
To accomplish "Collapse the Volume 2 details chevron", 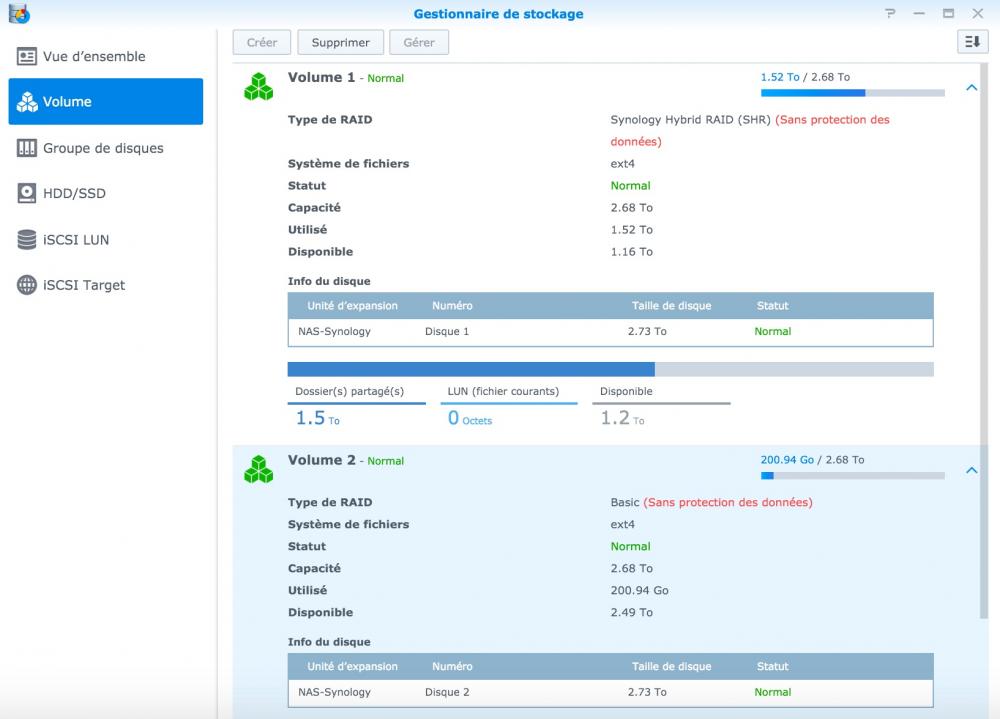I will pos(971,471).
